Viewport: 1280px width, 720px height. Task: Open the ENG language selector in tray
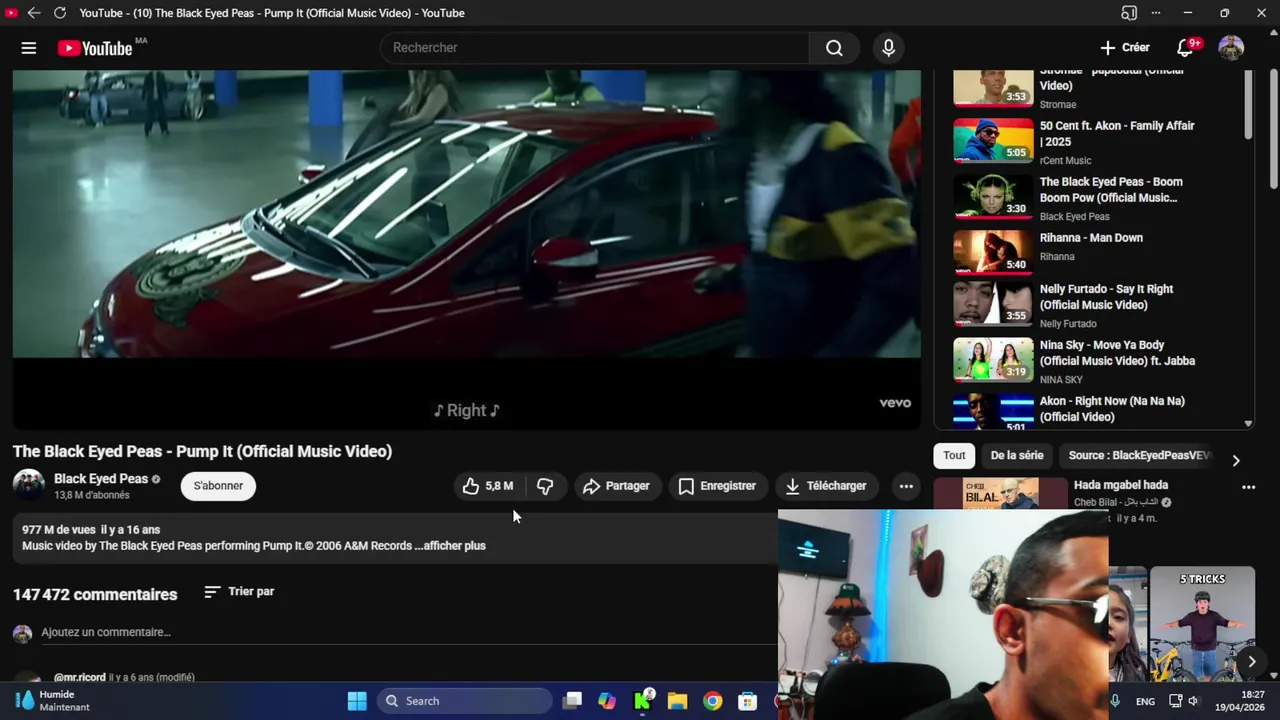(1145, 701)
